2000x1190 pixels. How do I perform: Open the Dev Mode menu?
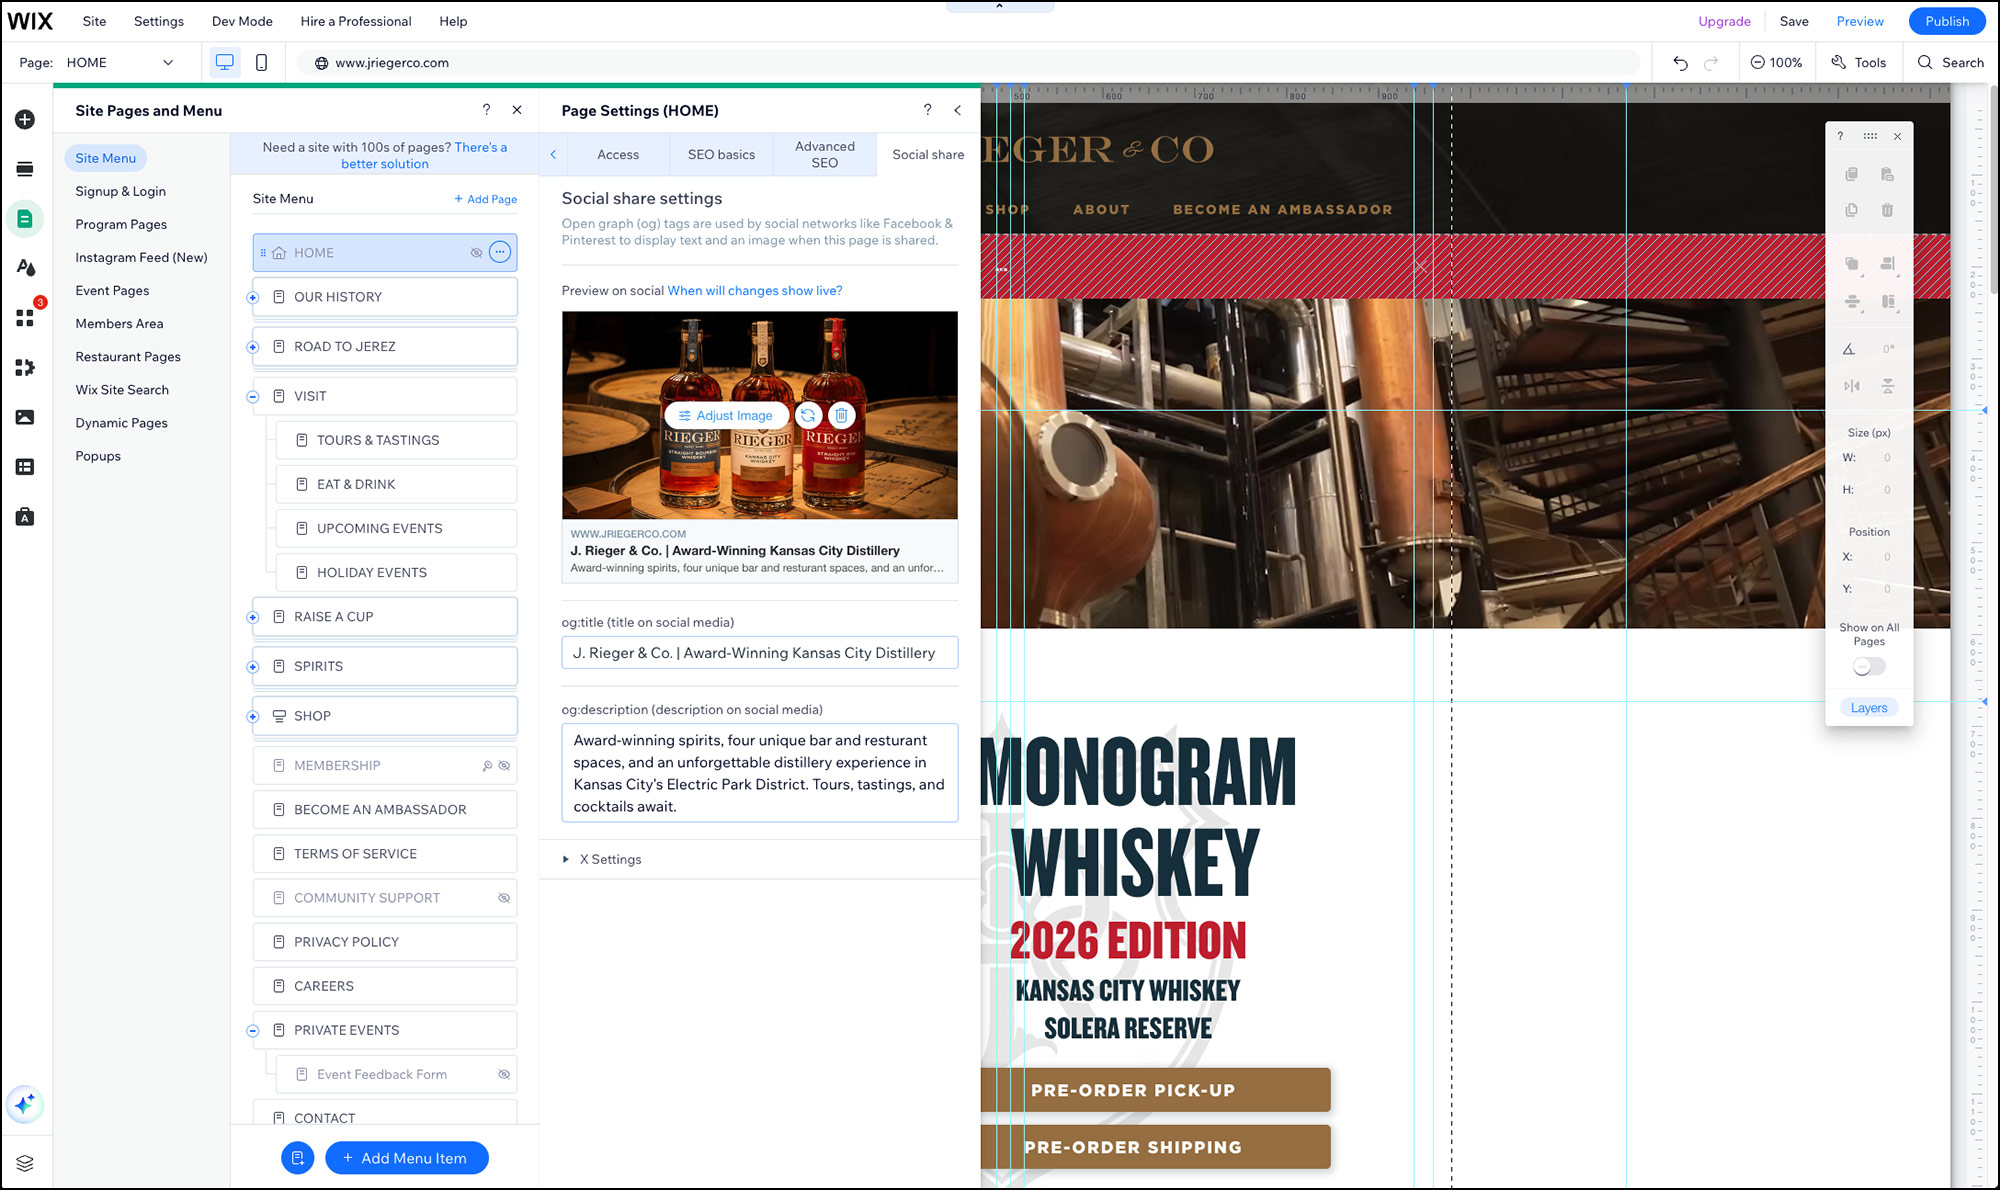pos(242,21)
